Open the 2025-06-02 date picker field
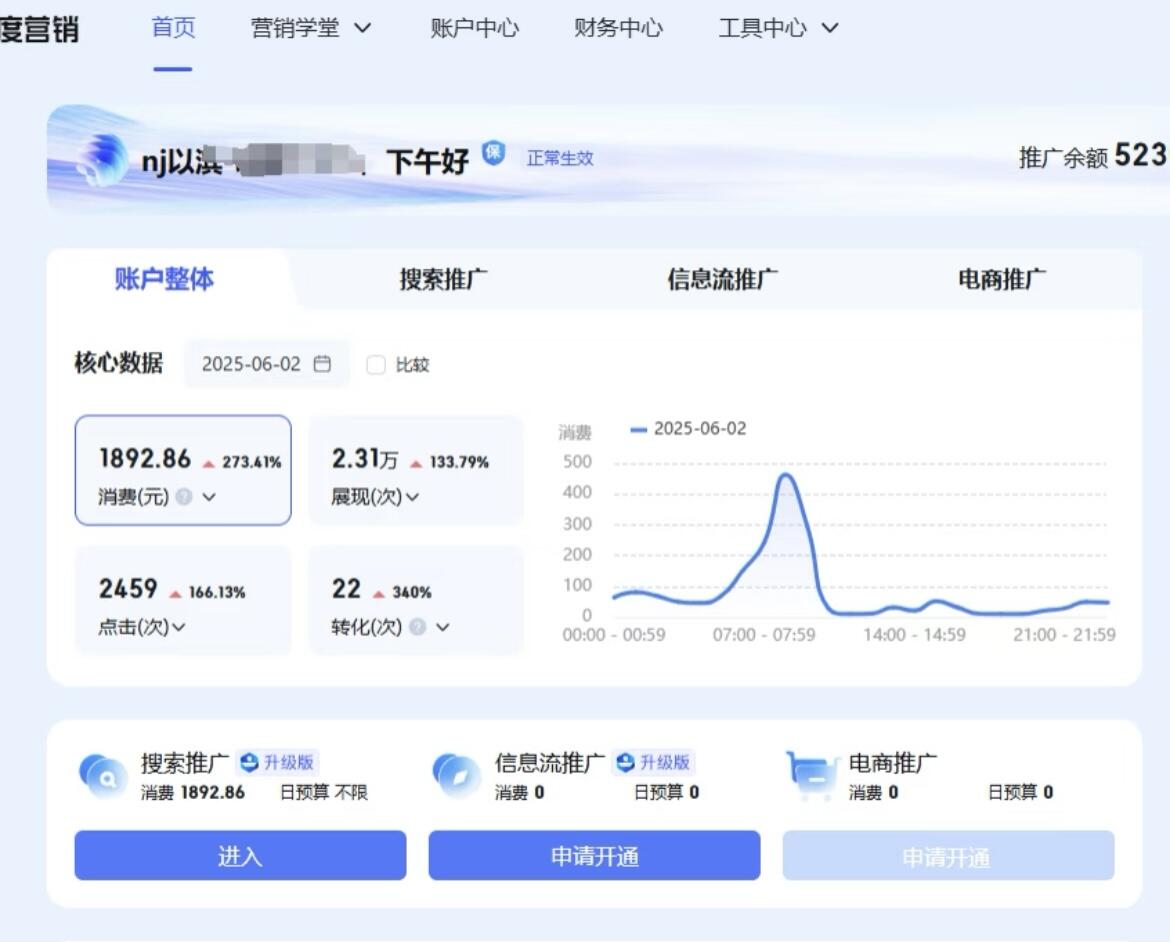The width and height of the screenshot is (1170, 942). coord(266,364)
